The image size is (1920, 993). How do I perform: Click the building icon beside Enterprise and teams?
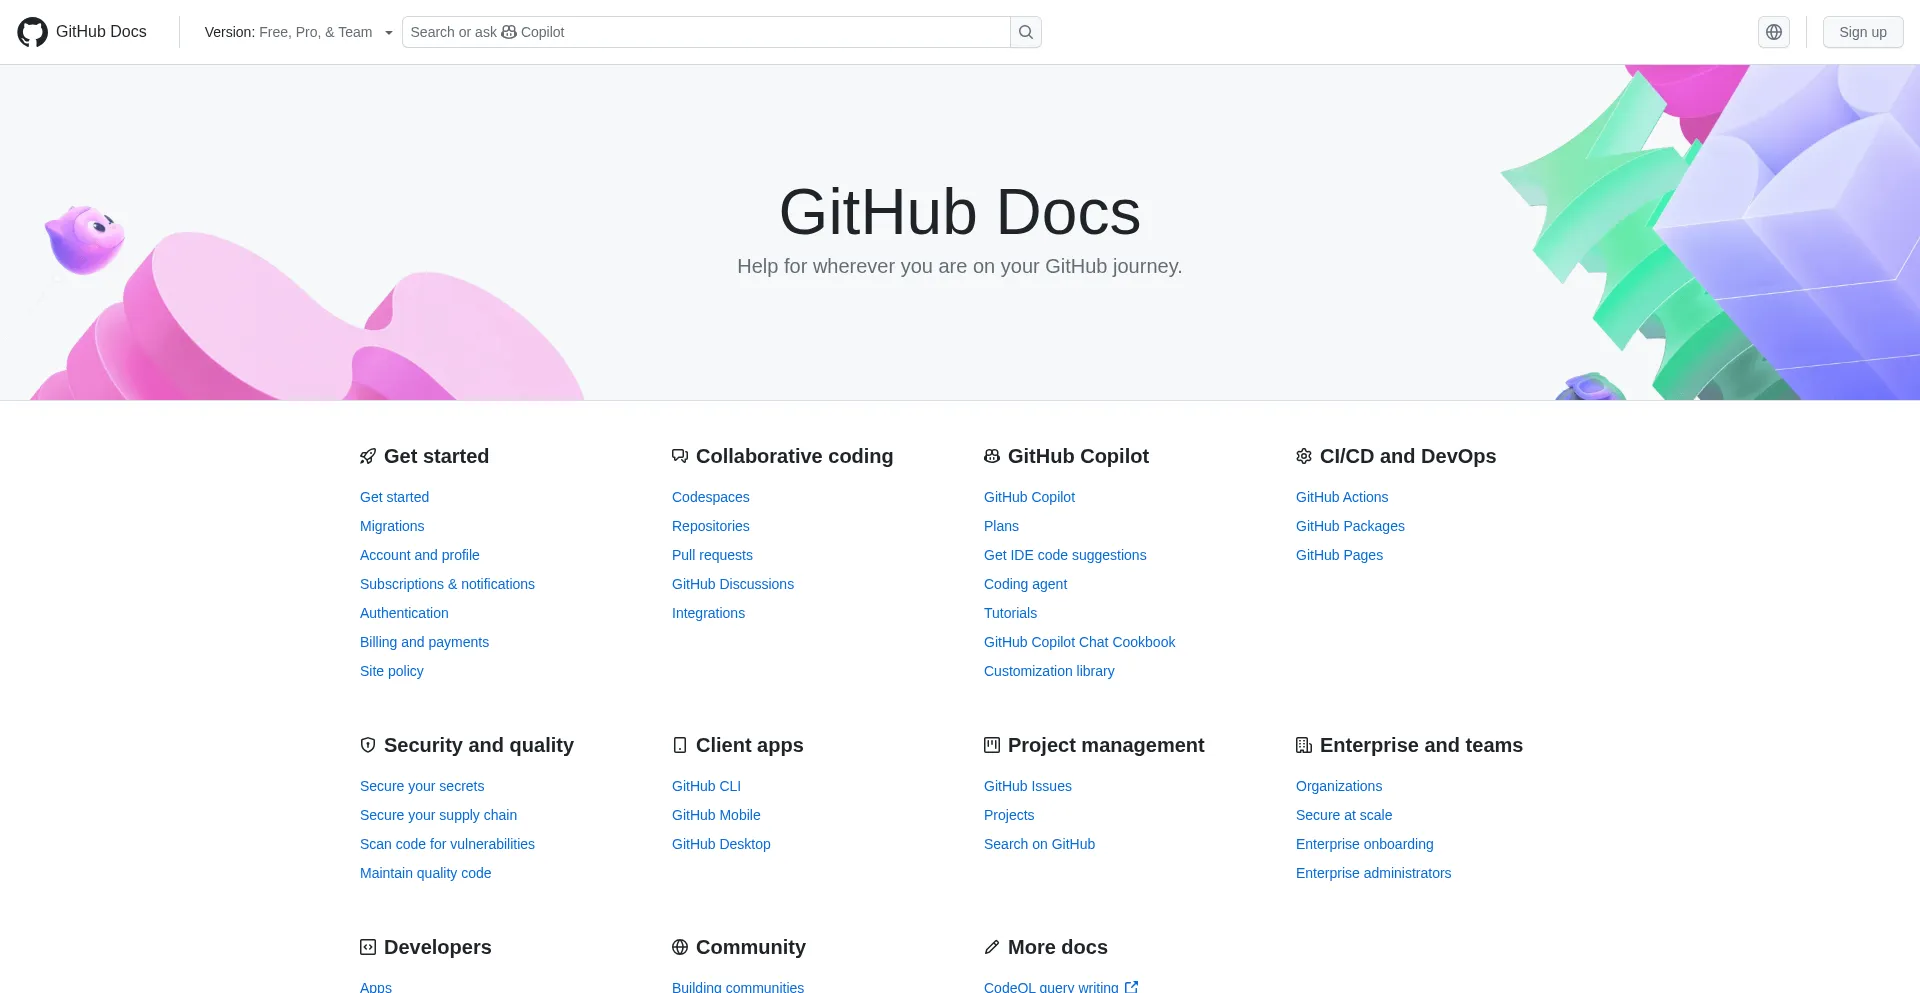click(x=1304, y=745)
